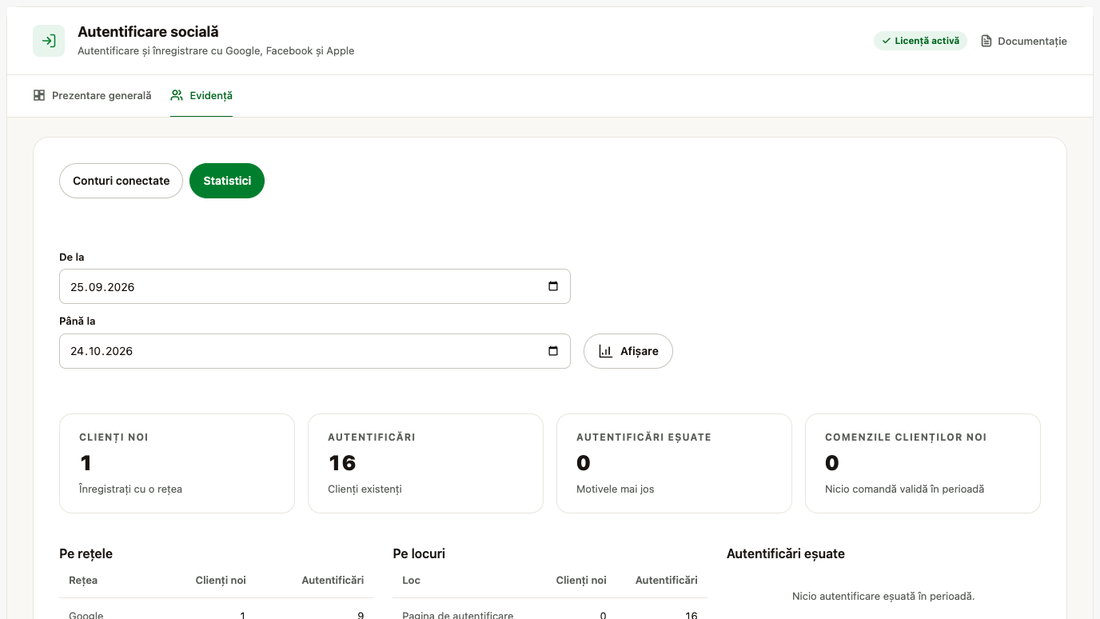Screen dimensions: 1100x619
Task: Click the Pe rețele heading
Action: [86, 554]
